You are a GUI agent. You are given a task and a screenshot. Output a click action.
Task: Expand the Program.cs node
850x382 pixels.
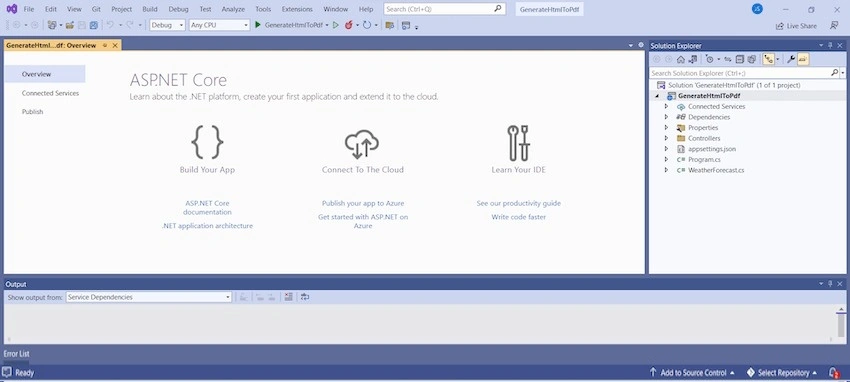(666, 159)
